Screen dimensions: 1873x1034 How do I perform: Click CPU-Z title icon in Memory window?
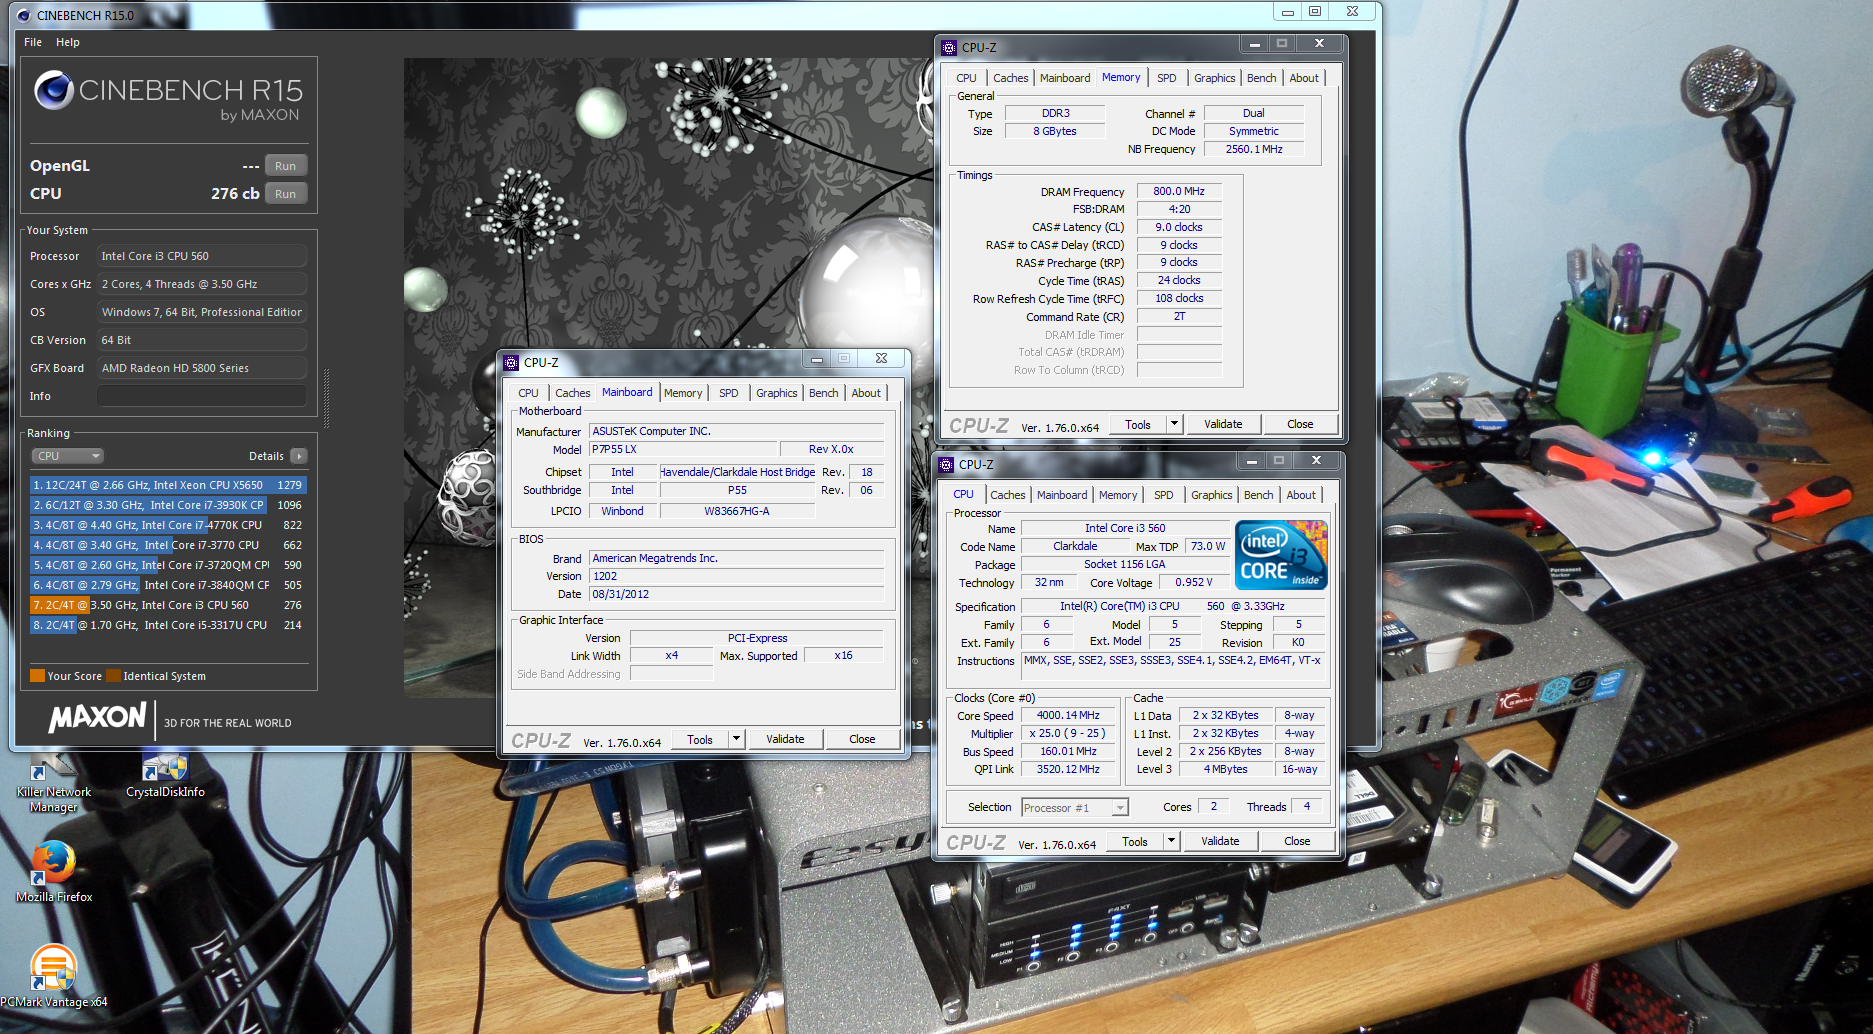click(949, 47)
